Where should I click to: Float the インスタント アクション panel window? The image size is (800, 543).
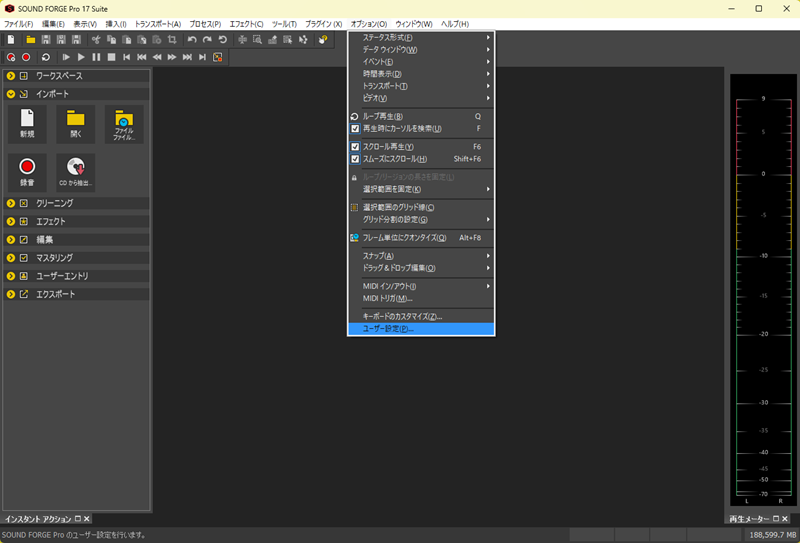pyautogui.click(x=78, y=519)
